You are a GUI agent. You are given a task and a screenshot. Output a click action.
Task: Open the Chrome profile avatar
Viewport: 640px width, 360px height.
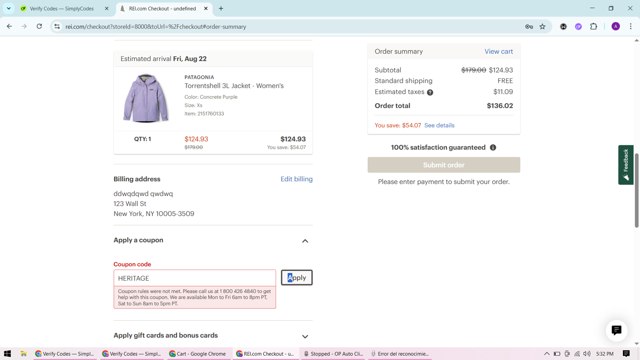(616, 27)
